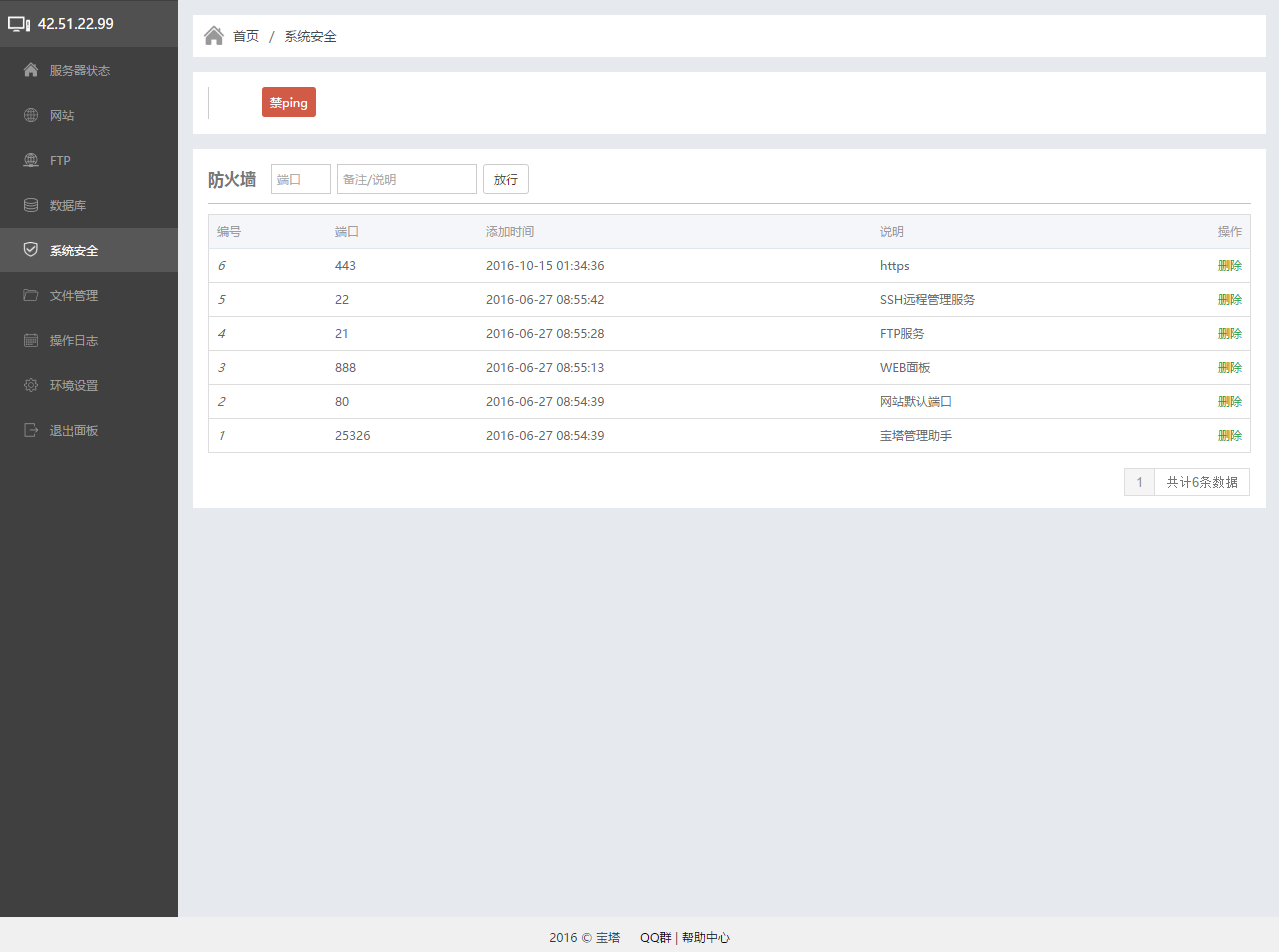Toggle the 禁ping setting
Screen dimensions: 1279x952
288,102
